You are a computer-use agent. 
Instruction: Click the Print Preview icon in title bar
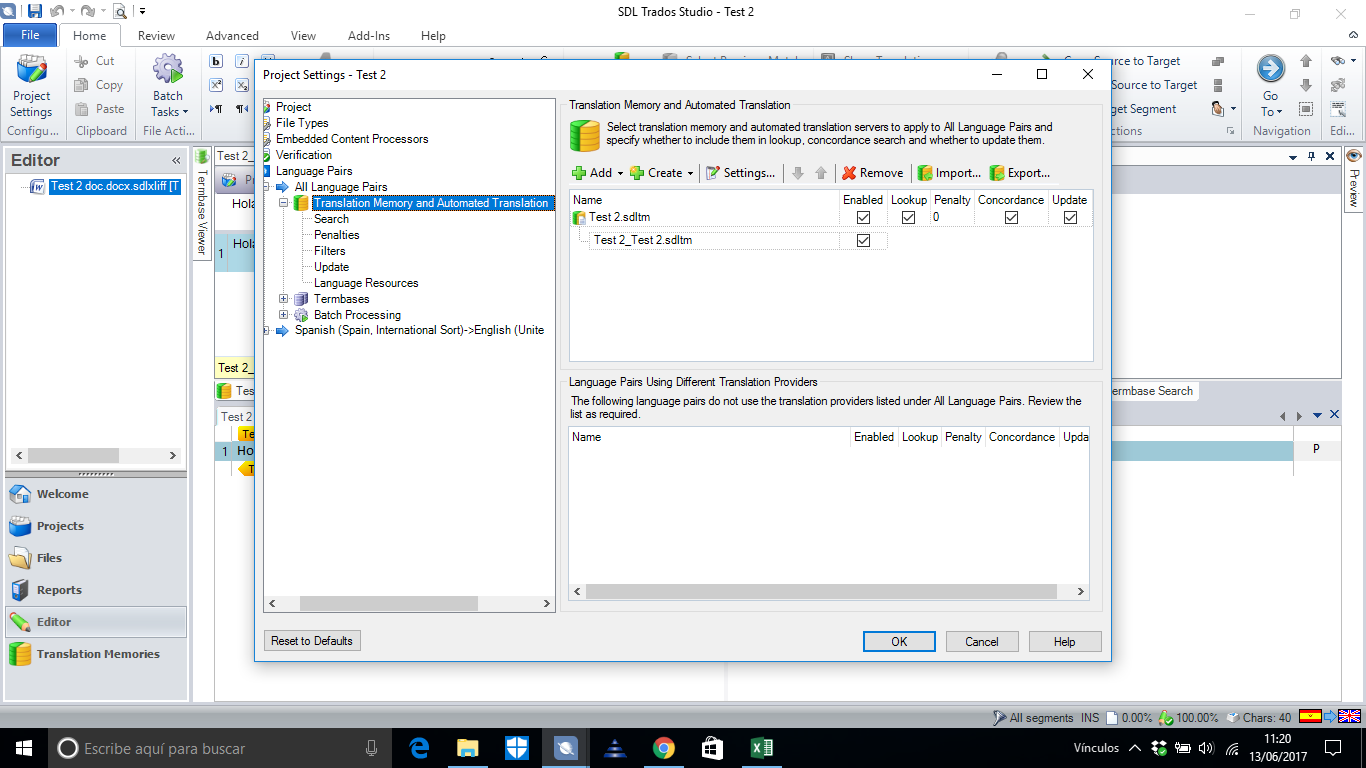[x=119, y=12]
